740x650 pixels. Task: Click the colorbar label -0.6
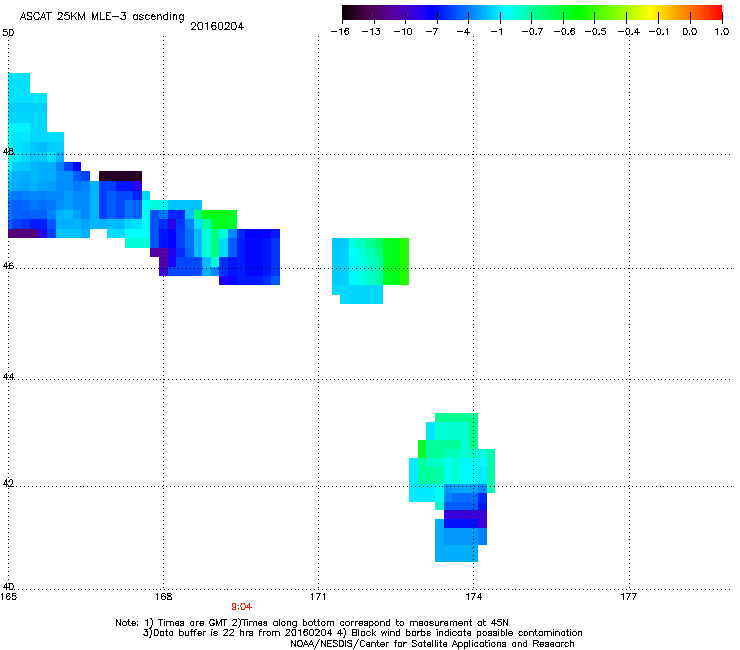[564, 32]
